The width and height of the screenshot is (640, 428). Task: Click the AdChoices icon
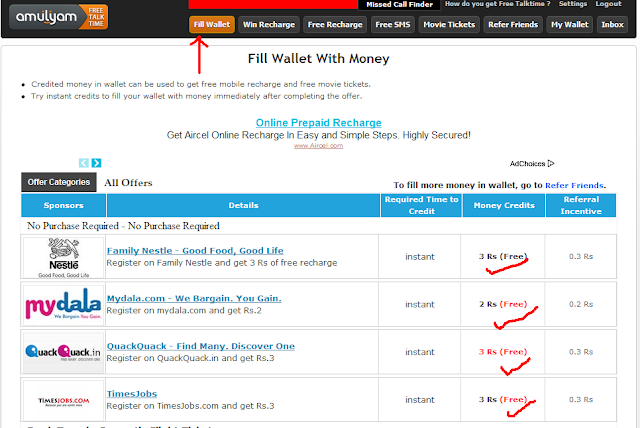point(551,164)
